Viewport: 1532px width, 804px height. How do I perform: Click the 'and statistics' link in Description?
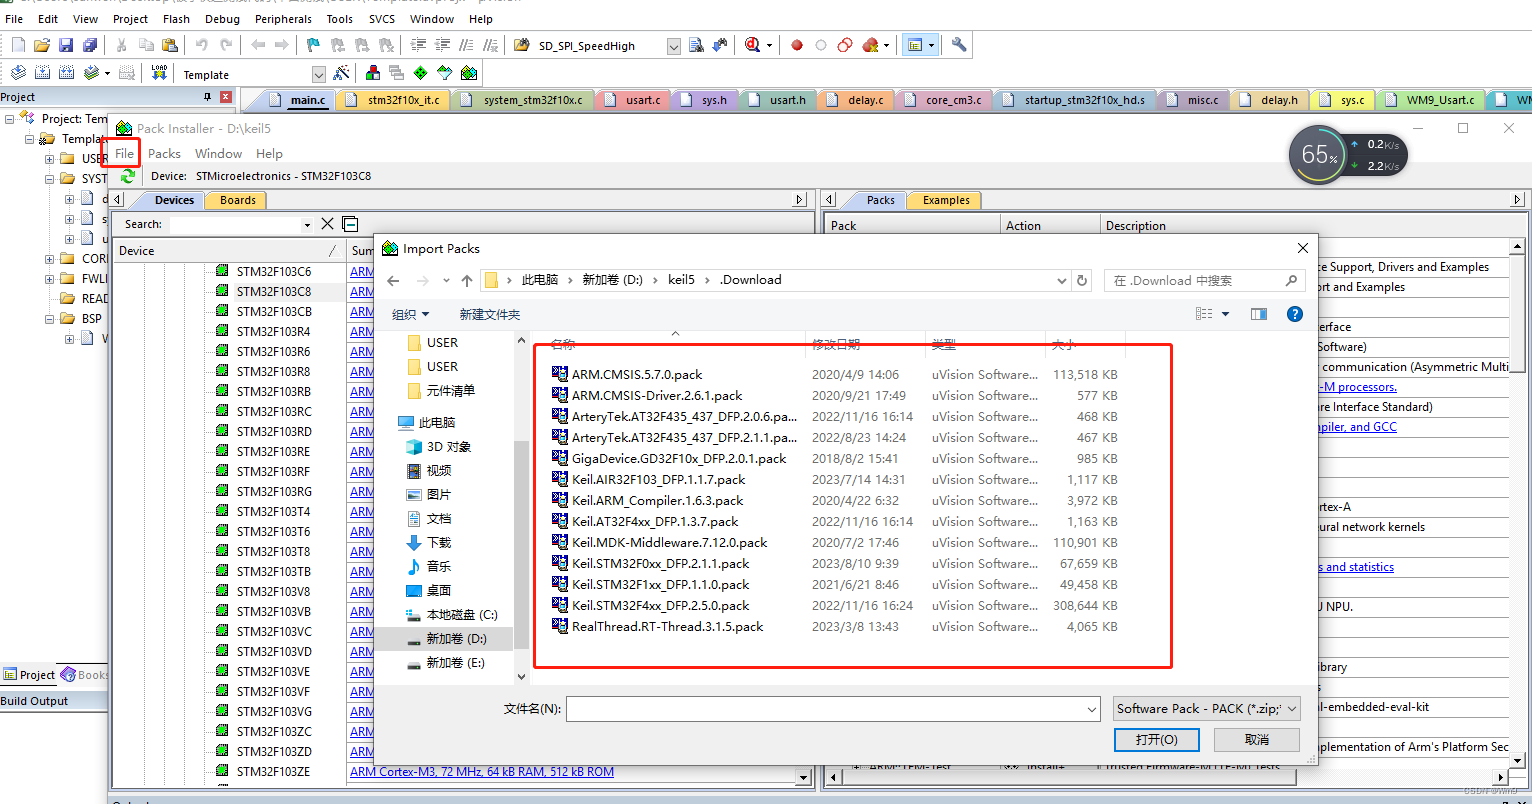pos(1356,567)
